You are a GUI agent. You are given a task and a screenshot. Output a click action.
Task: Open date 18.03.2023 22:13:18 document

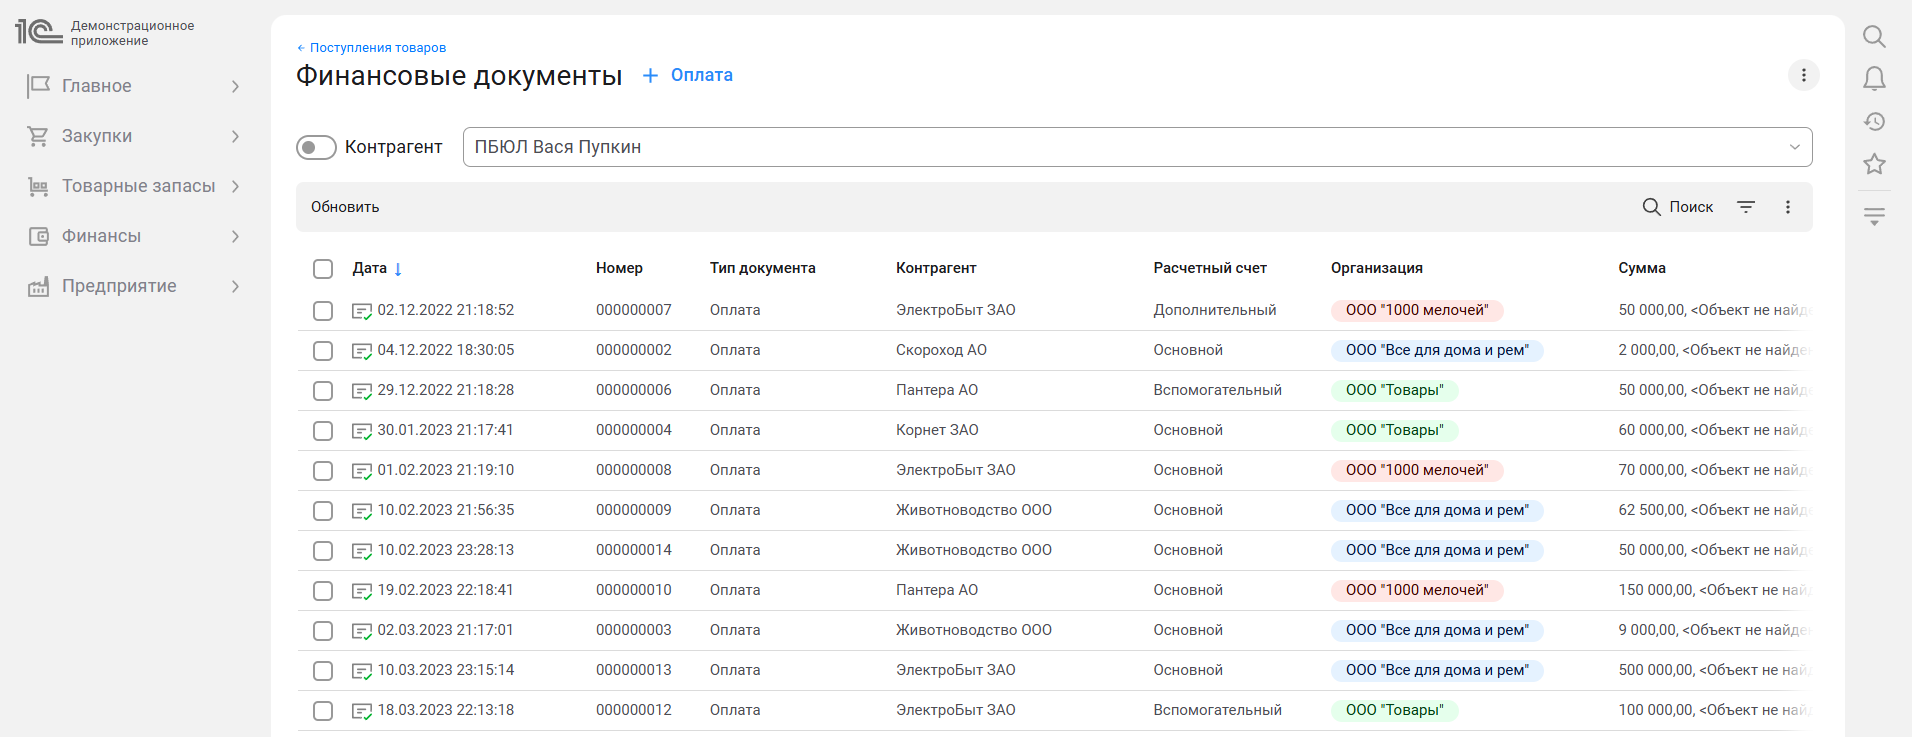pyautogui.click(x=446, y=710)
